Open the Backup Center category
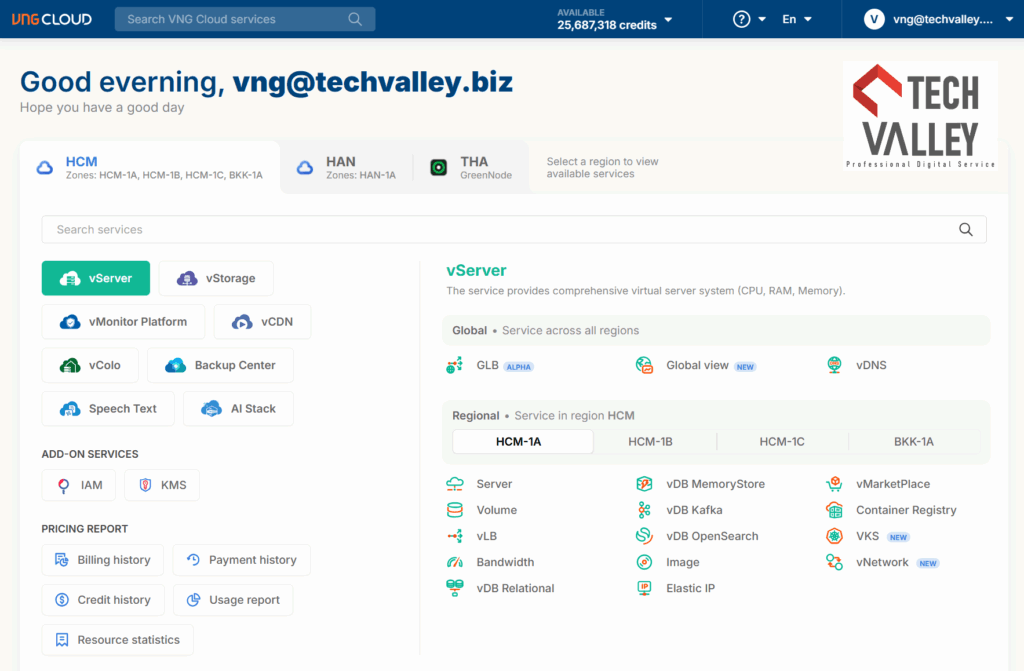The width and height of the screenshot is (1024, 671). [221, 365]
